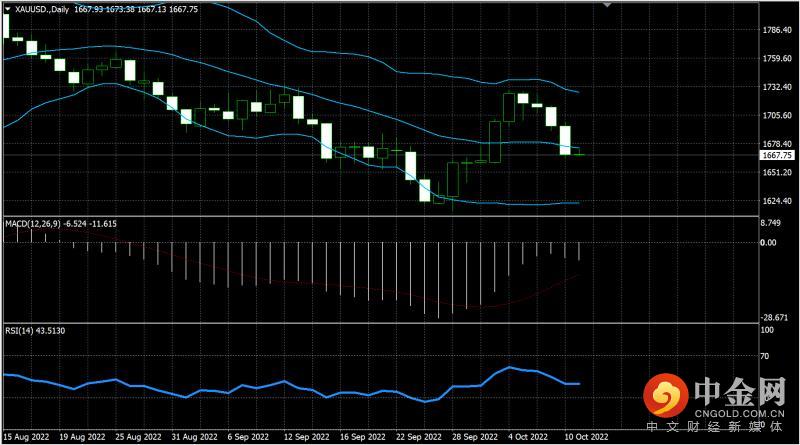Click the MACD(12,26,9) indicator label

point(61,224)
